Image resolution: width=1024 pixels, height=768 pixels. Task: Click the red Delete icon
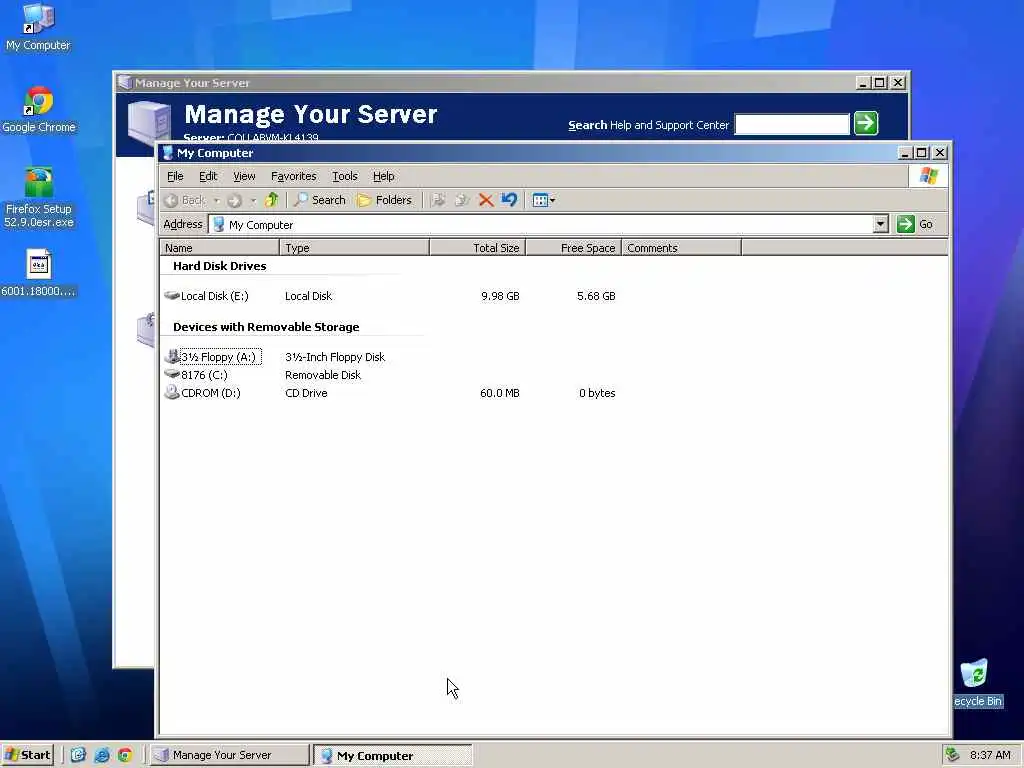pos(485,200)
